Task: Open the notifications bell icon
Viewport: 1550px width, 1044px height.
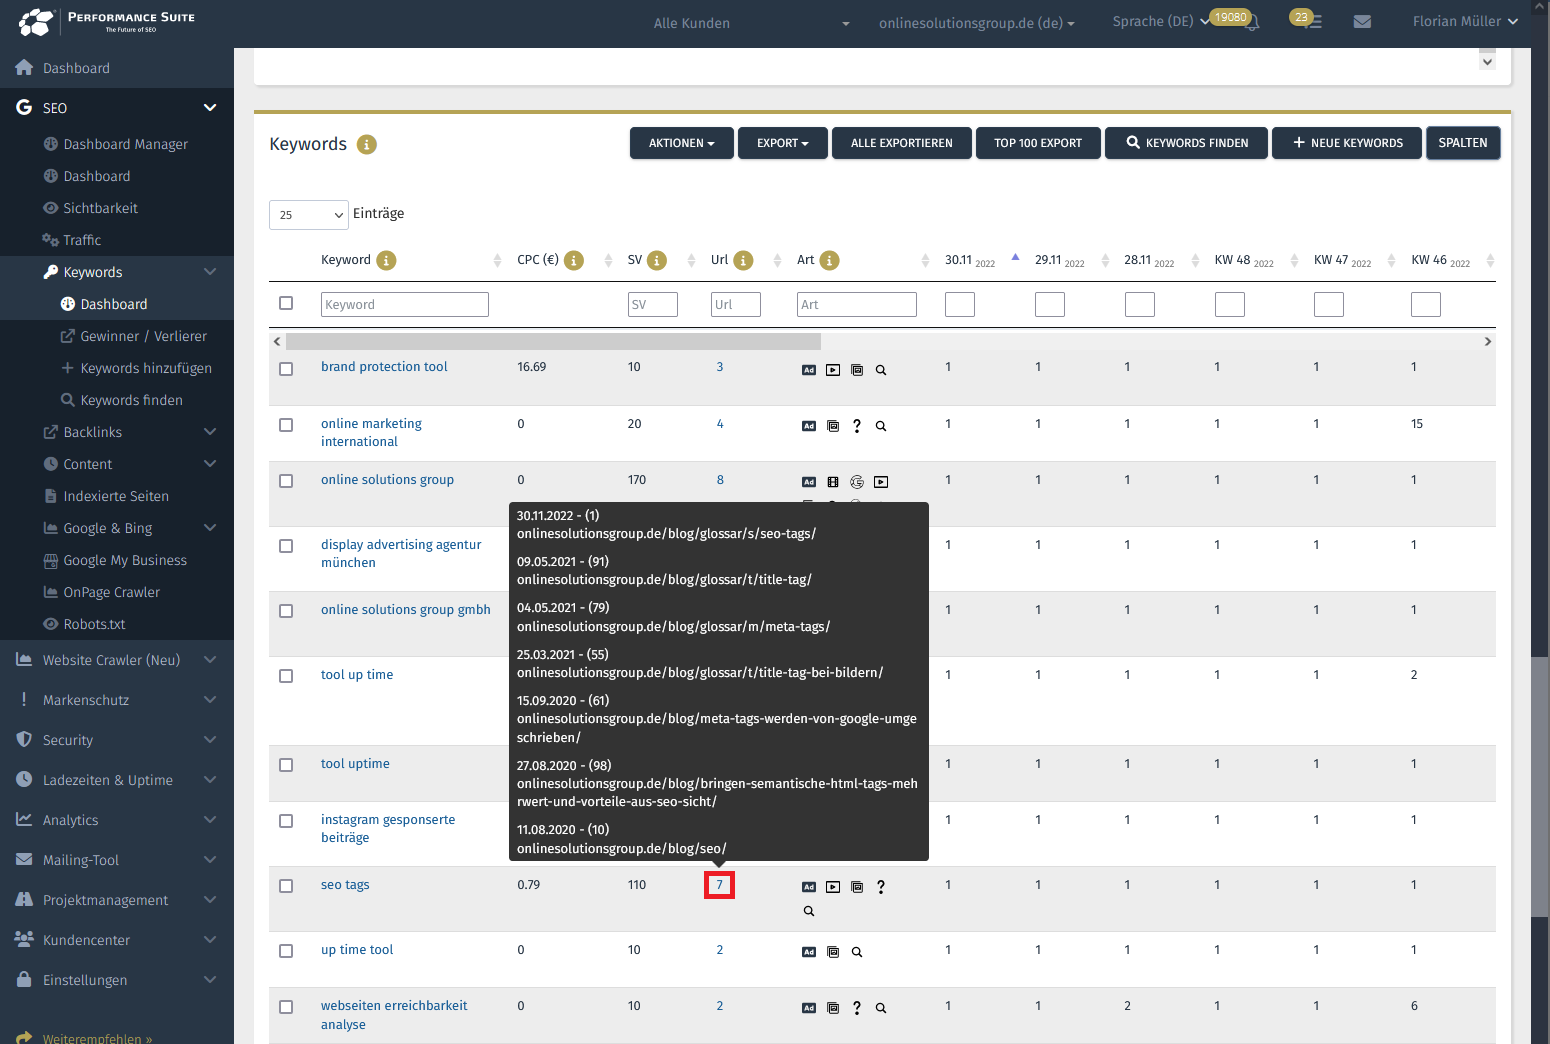Action: tap(1252, 22)
